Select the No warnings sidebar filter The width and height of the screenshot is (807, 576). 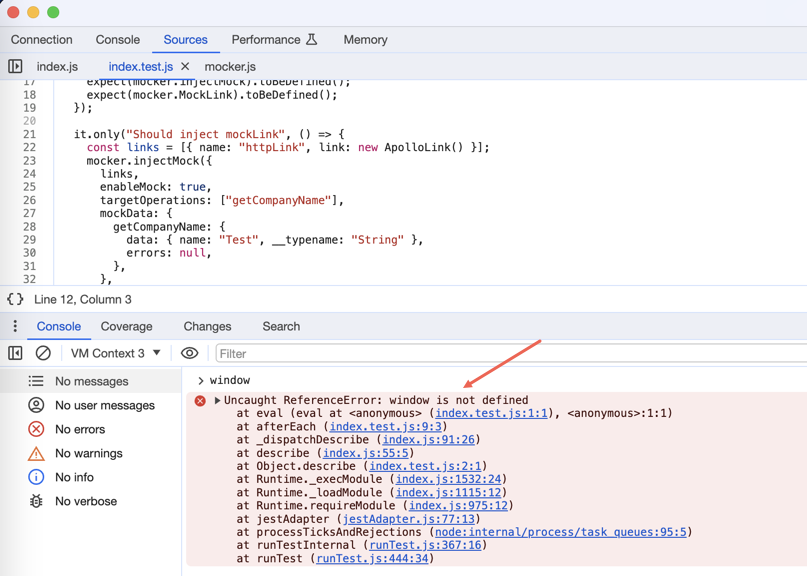click(91, 453)
